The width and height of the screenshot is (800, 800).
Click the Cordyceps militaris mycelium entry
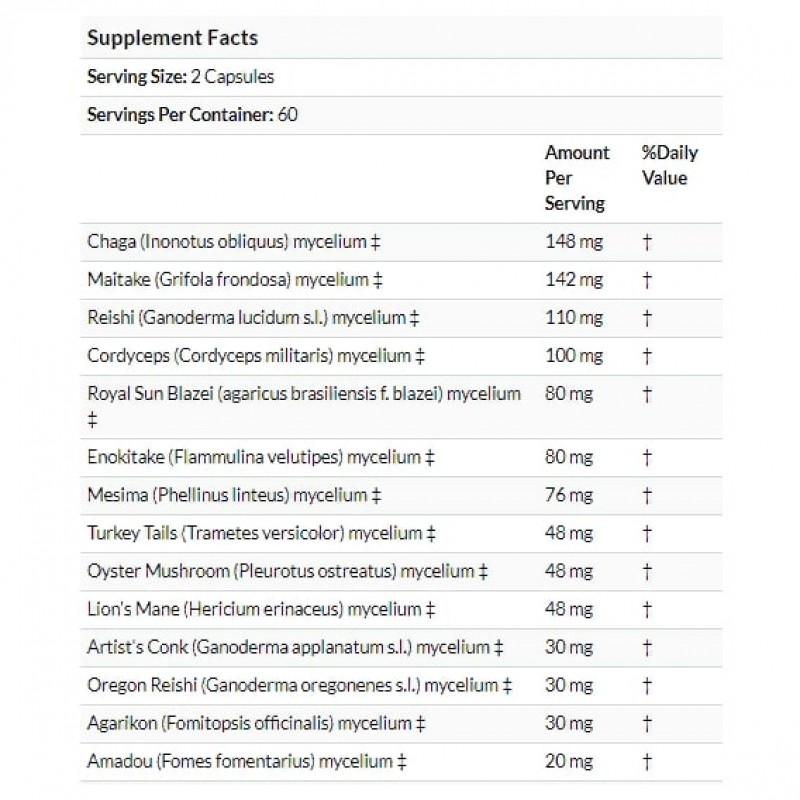pyautogui.click(x=256, y=356)
